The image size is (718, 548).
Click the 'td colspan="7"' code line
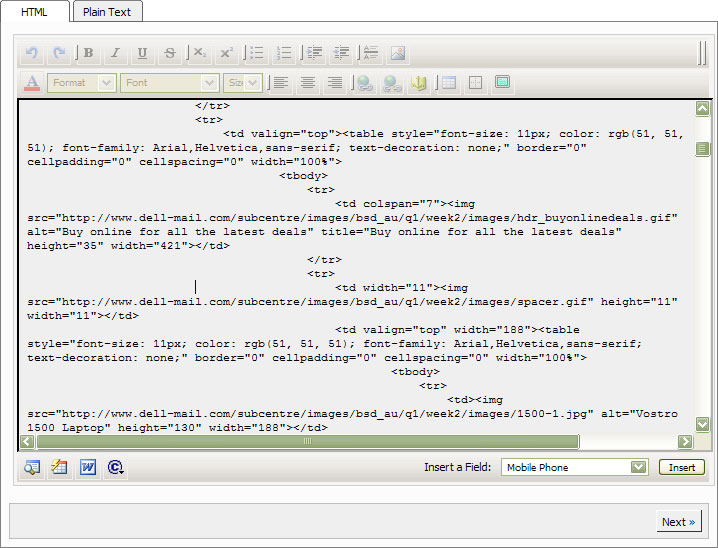405,204
